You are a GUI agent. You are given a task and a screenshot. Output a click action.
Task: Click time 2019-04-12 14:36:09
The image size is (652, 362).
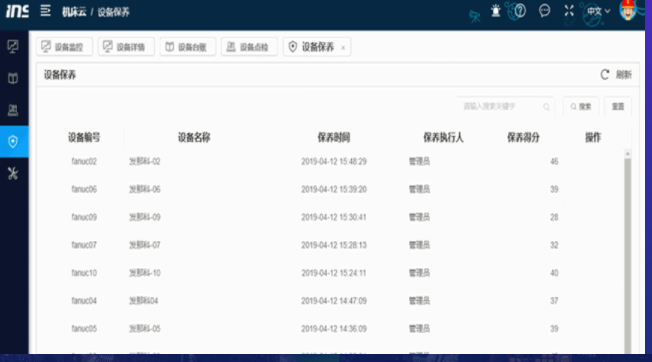334,328
